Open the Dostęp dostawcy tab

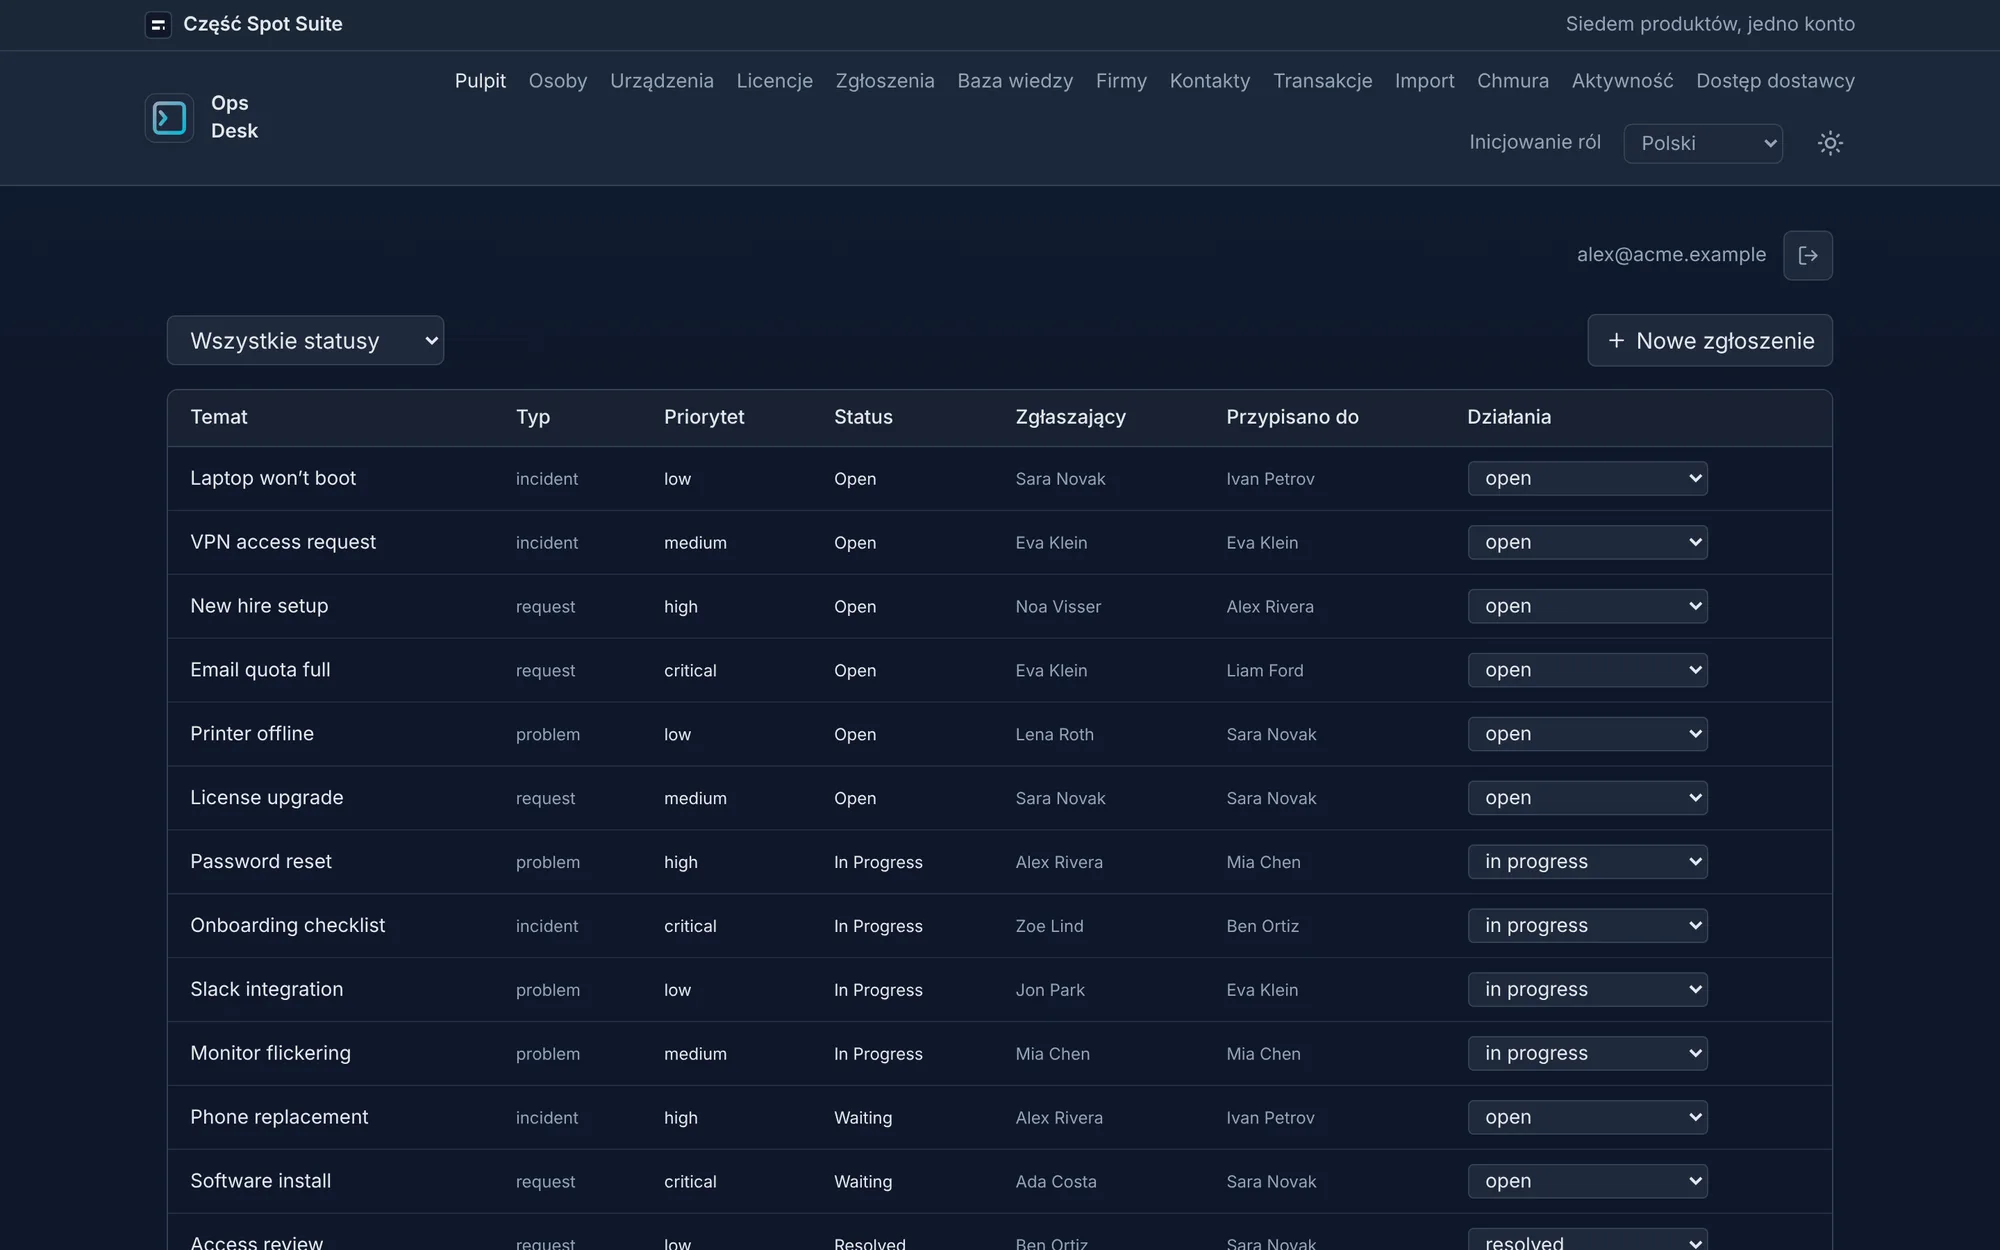(1775, 81)
